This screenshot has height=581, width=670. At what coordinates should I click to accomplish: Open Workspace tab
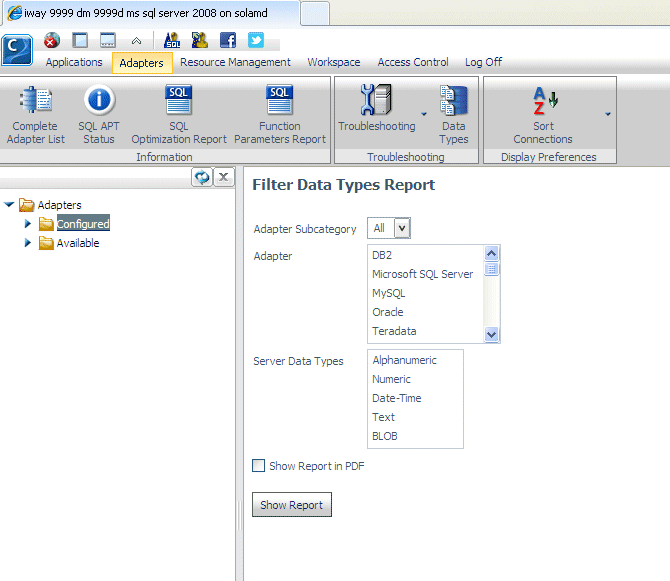pyautogui.click(x=334, y=62)
